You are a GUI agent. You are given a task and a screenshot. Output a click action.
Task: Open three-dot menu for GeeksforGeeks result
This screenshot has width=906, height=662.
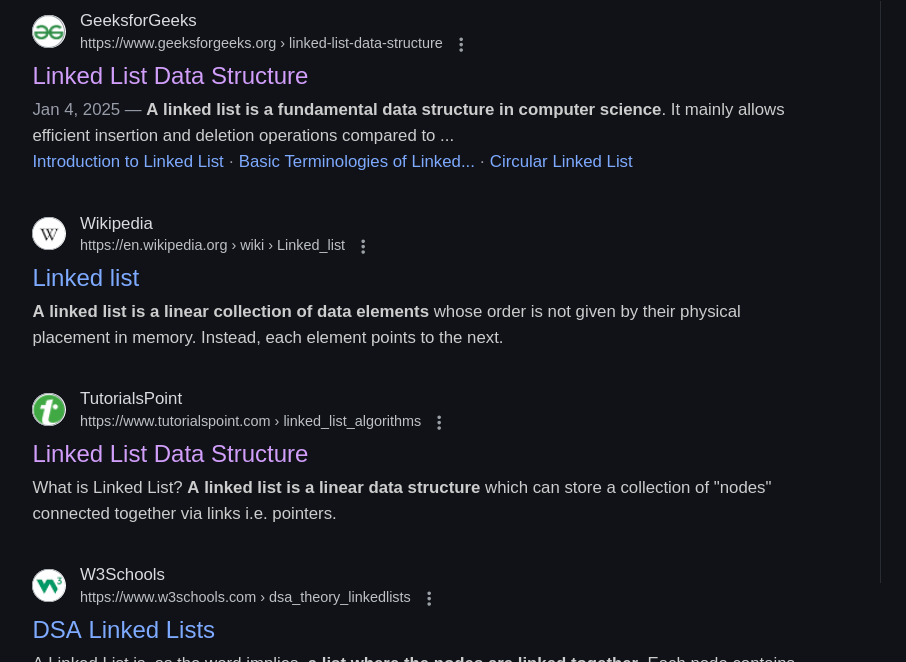(461, 45)
